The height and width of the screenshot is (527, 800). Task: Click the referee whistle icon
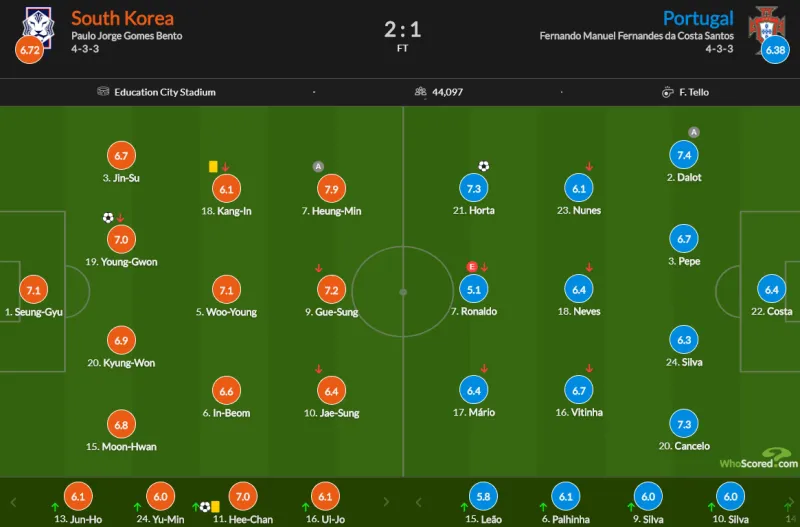667,92
